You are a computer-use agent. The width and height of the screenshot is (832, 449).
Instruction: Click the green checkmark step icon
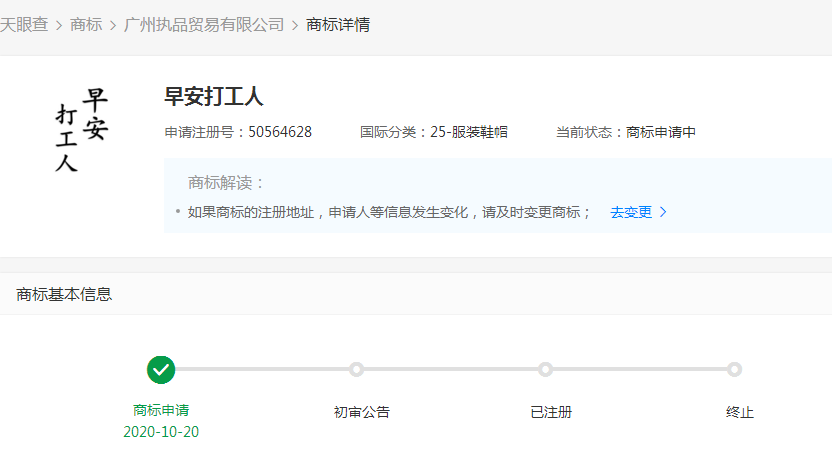[161, 369]
